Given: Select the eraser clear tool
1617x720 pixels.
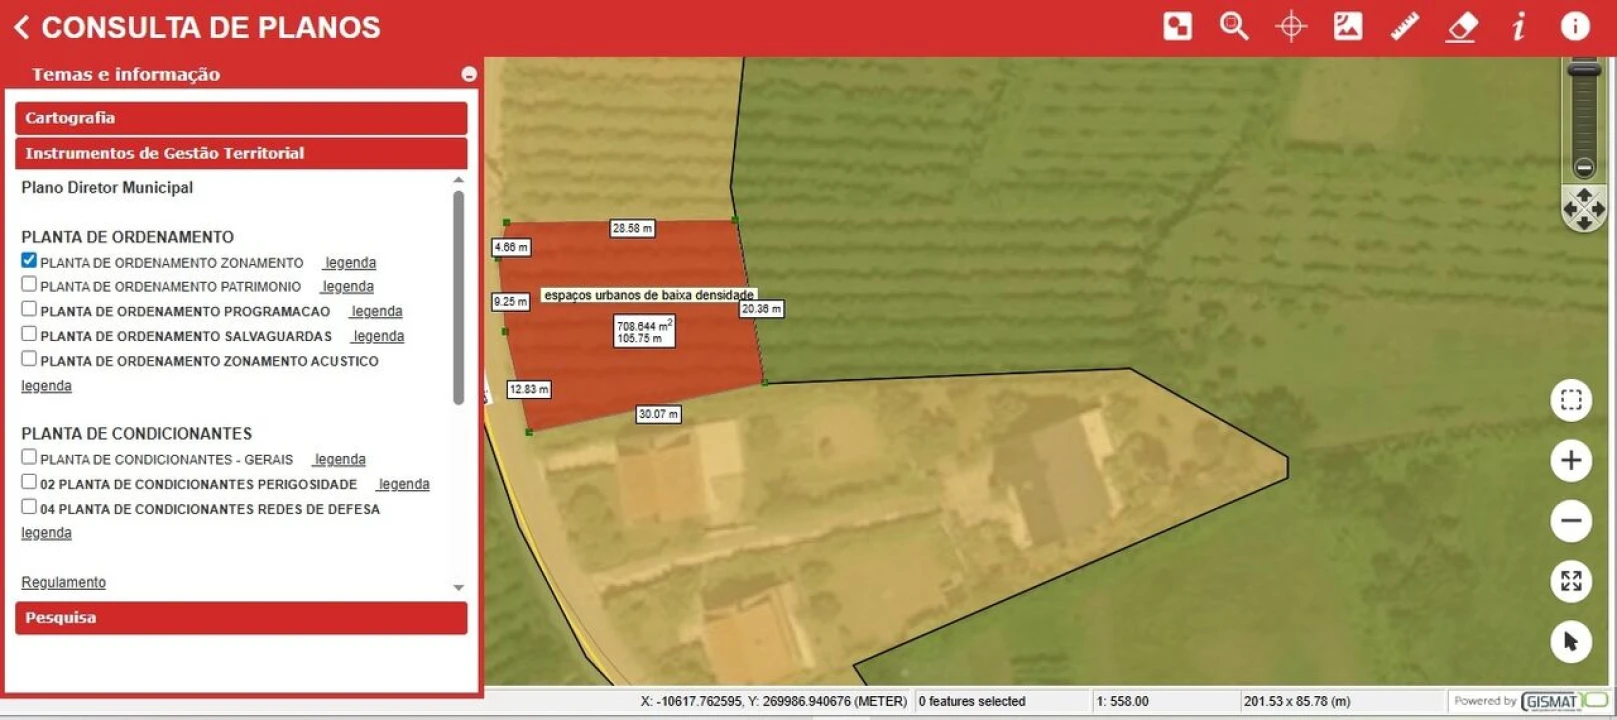Looking at the screenshot, I should coord(1462,26).
